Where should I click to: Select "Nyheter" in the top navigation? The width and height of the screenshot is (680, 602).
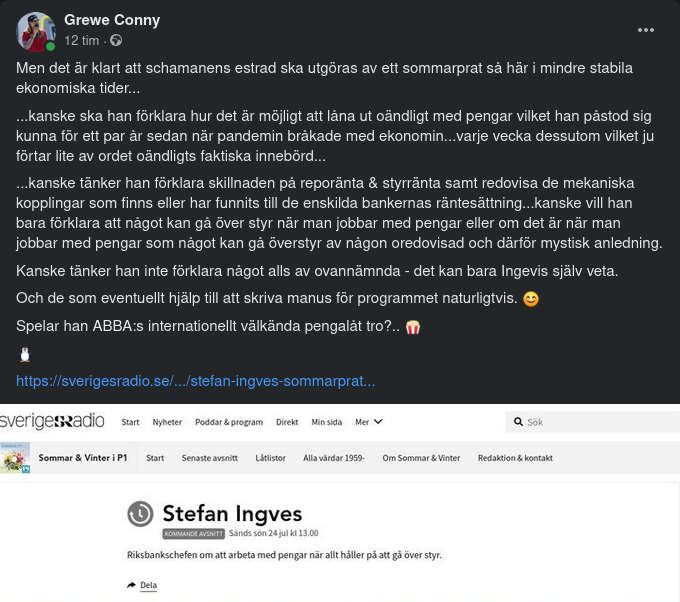click(167, 422)
